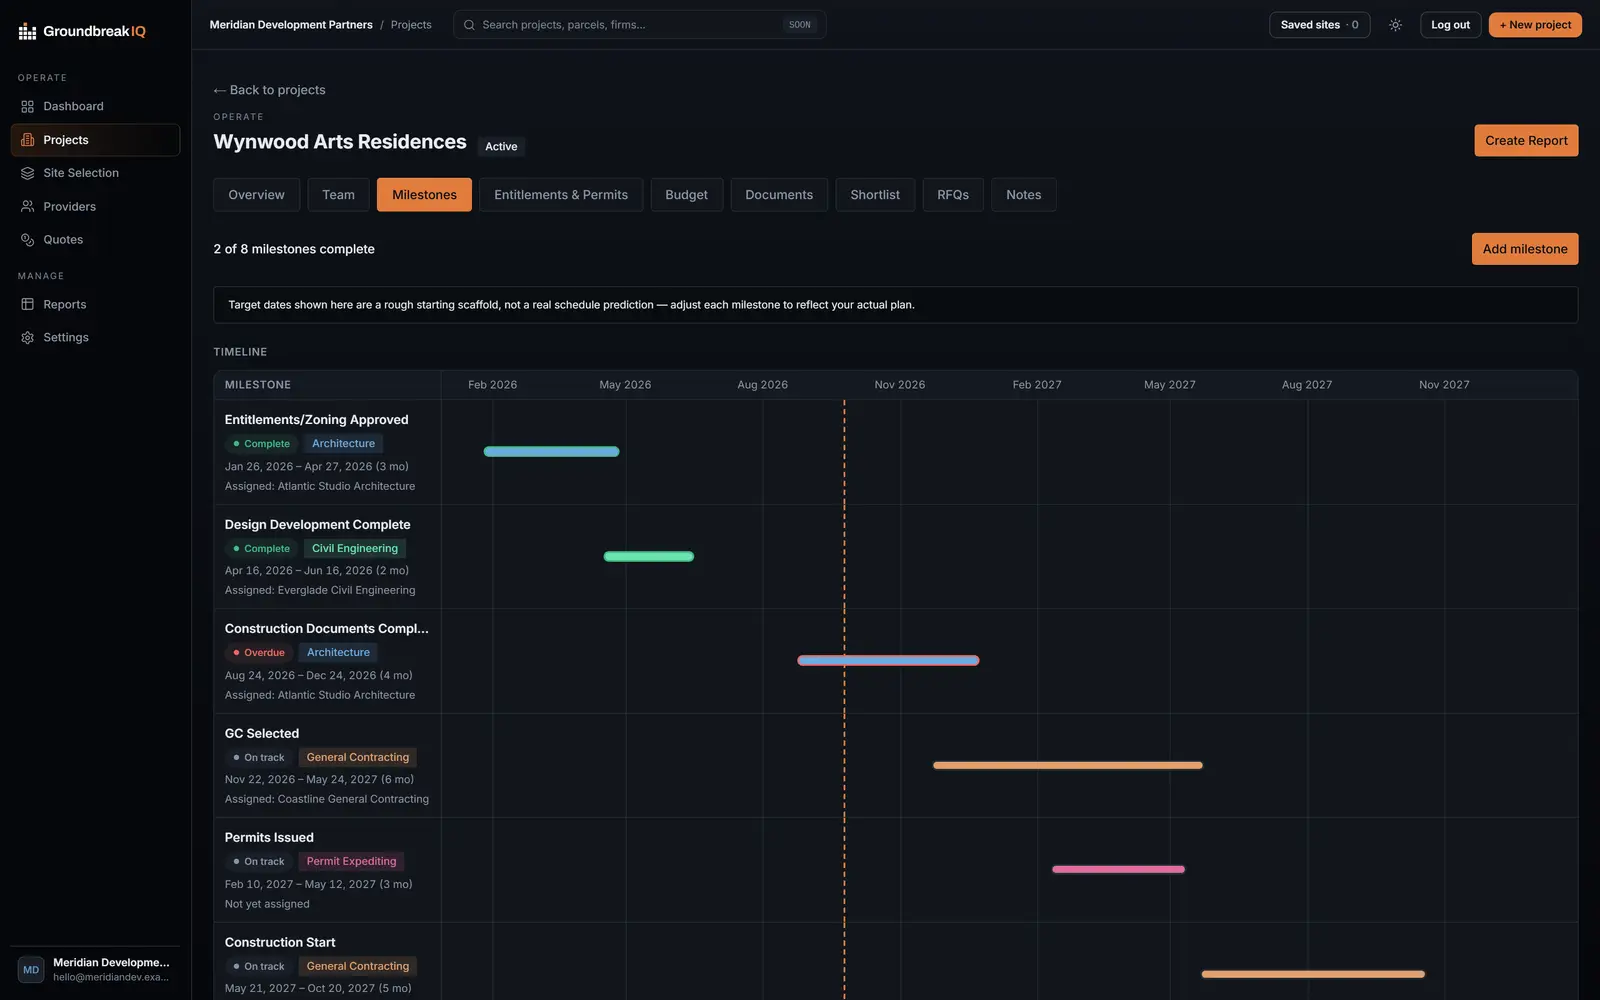
Task: Open the Meridian Development account menu
Action: click(x=96, y=970)
